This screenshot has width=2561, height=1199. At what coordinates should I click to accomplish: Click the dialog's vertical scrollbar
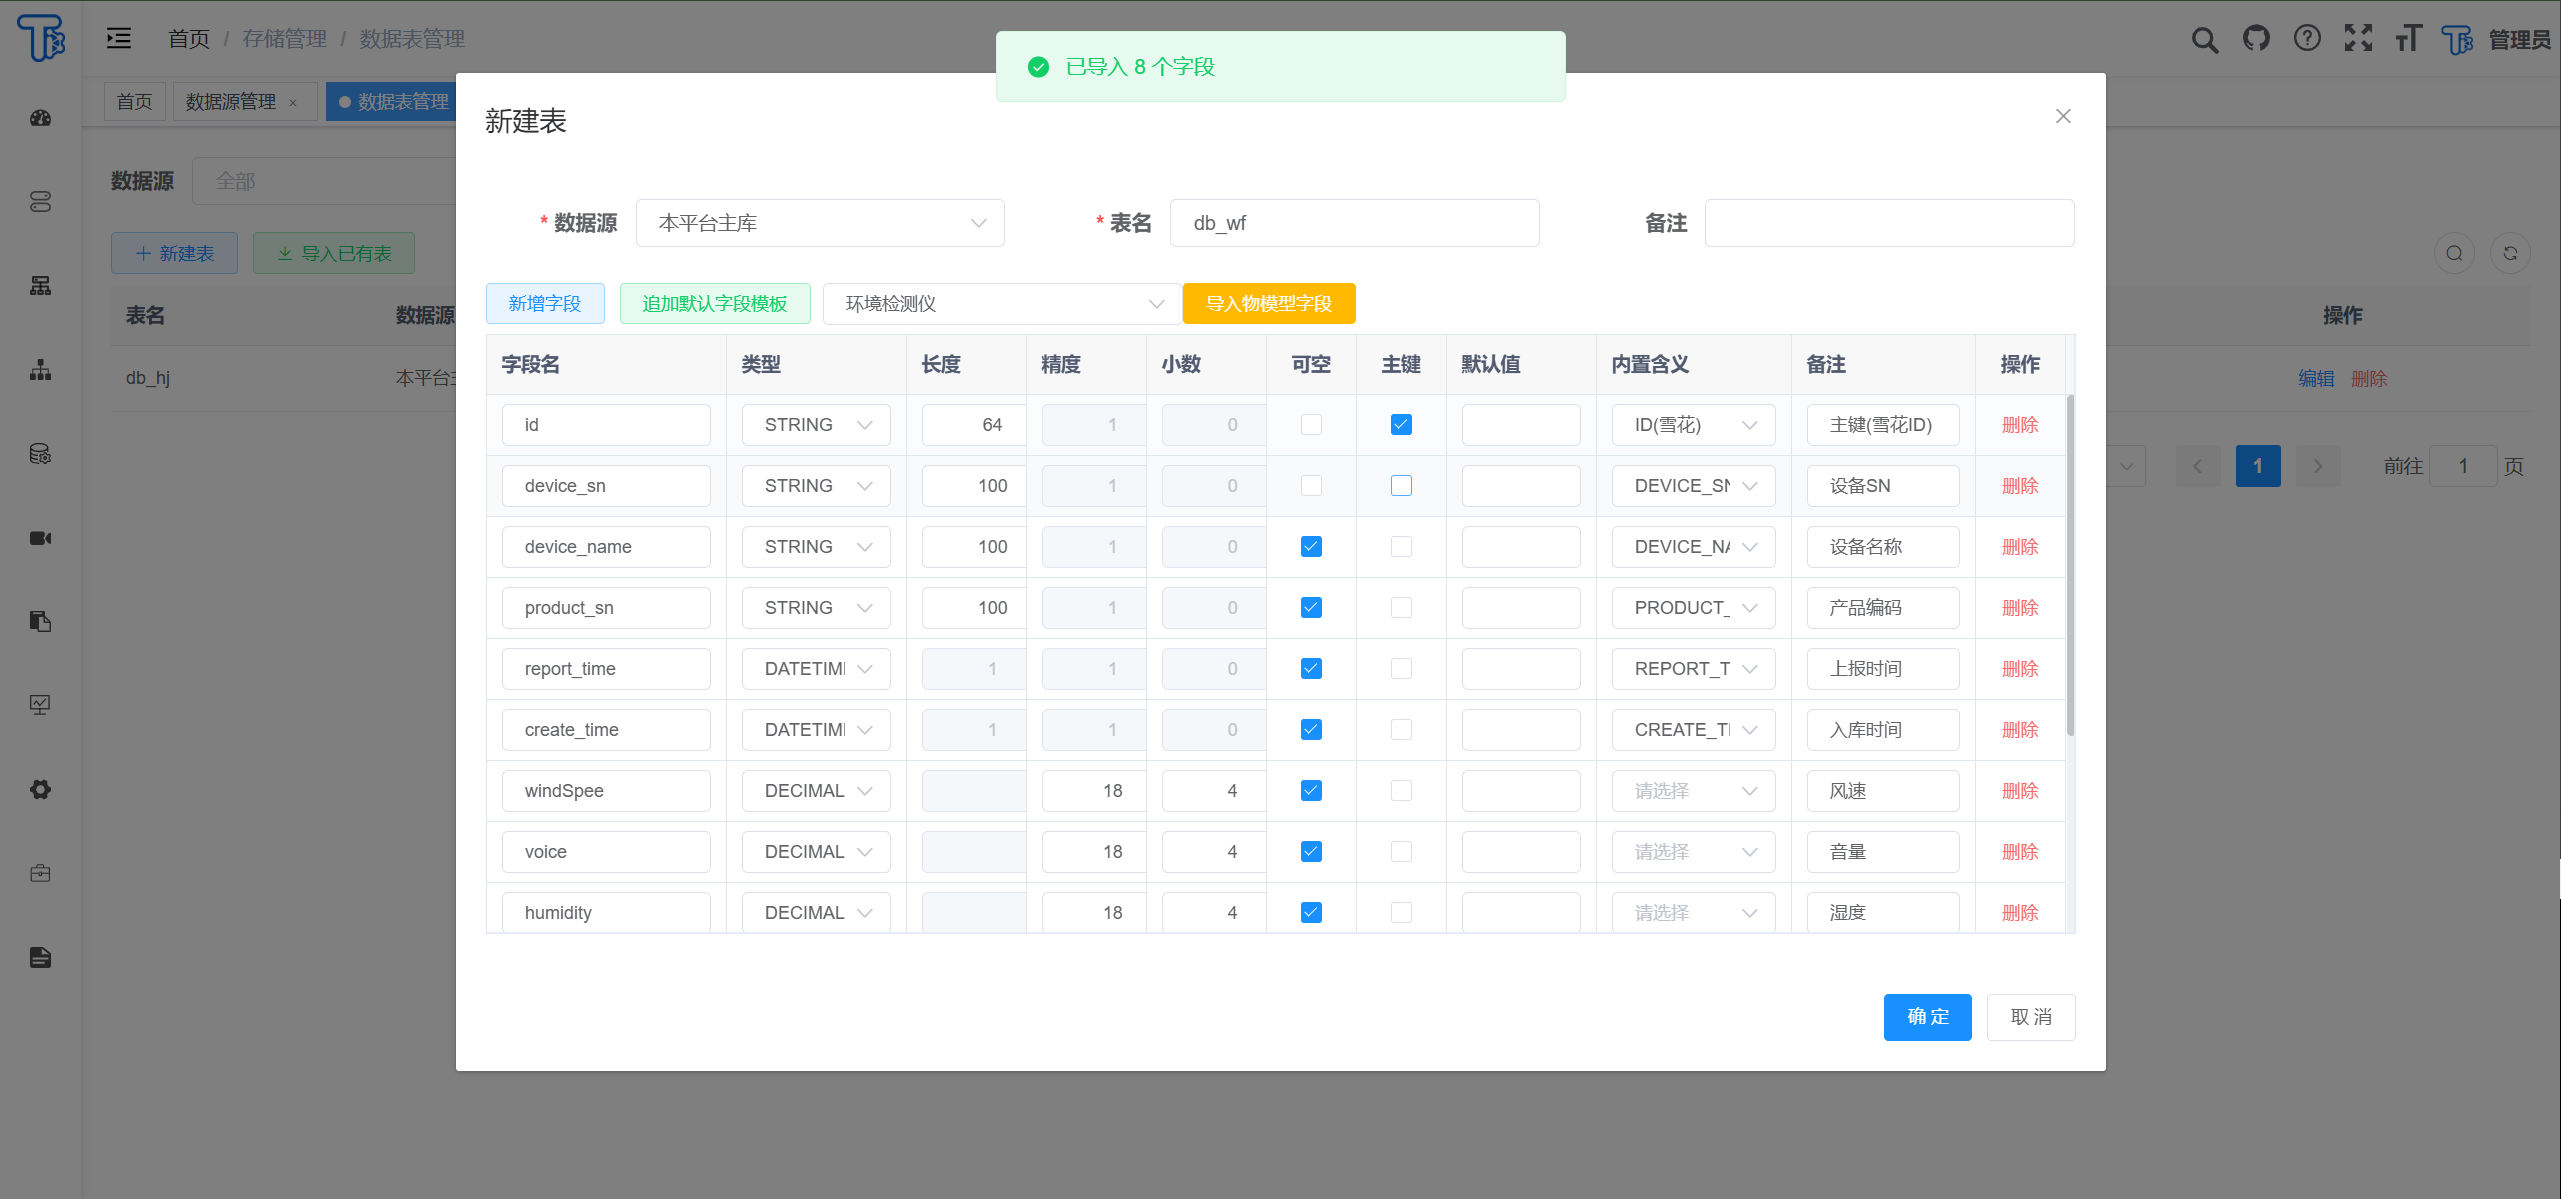(2070, 565)
